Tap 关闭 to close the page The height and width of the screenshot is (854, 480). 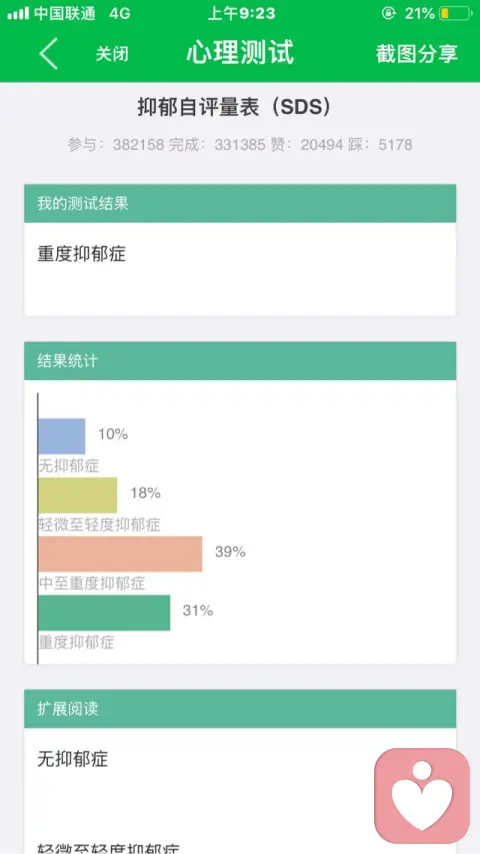112,54
